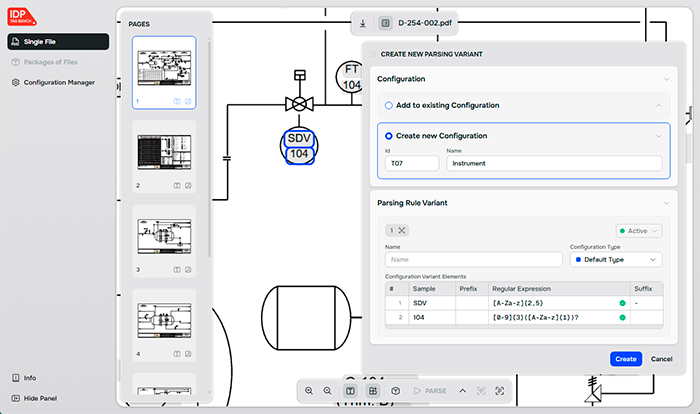Click the D-254-002.pdf file name
The width and height of the screenshot is (700, 414).
tap(425, 23)
